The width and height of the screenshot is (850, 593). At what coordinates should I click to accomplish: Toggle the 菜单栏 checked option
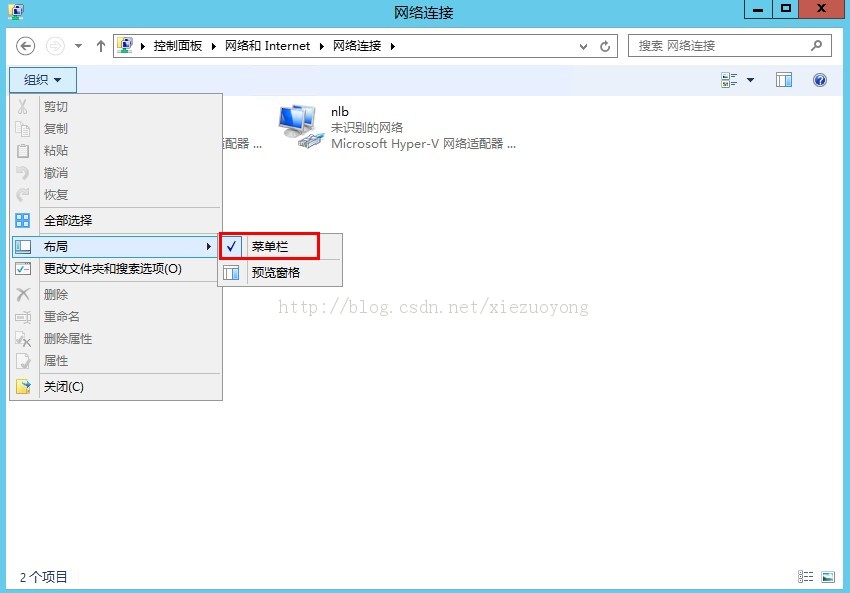click(280, 247)
